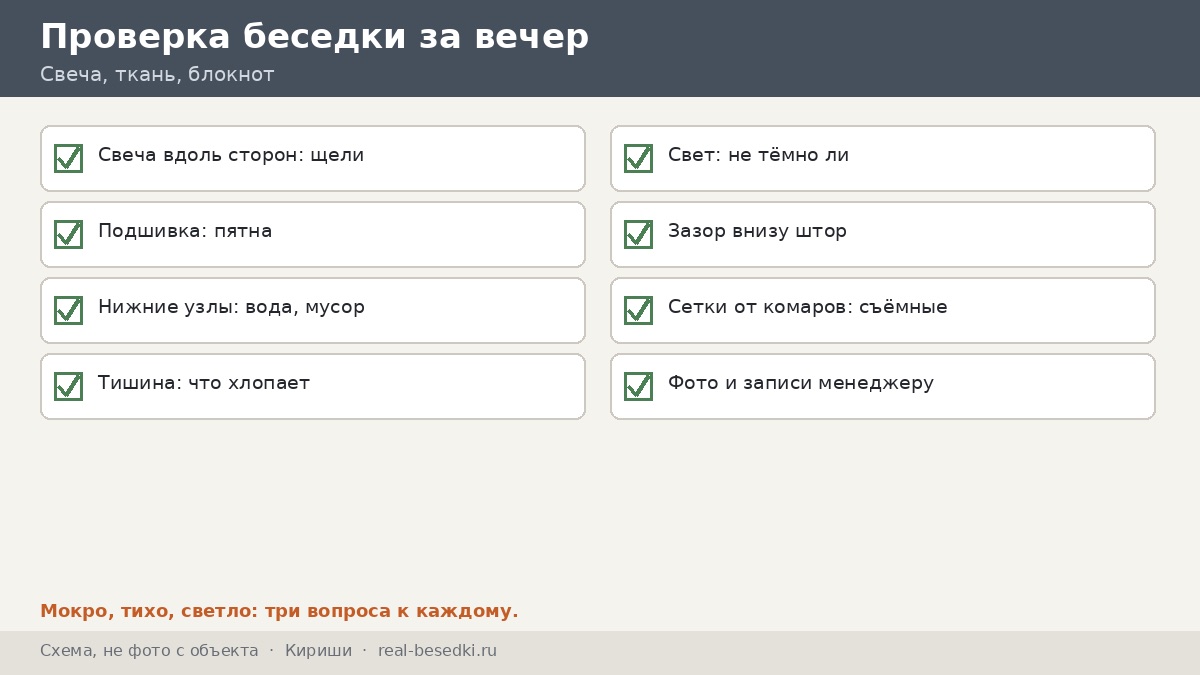1200x675 pixels.
Task: Click the 'Кириши' footer text
Action: click(x=318, y=651)
